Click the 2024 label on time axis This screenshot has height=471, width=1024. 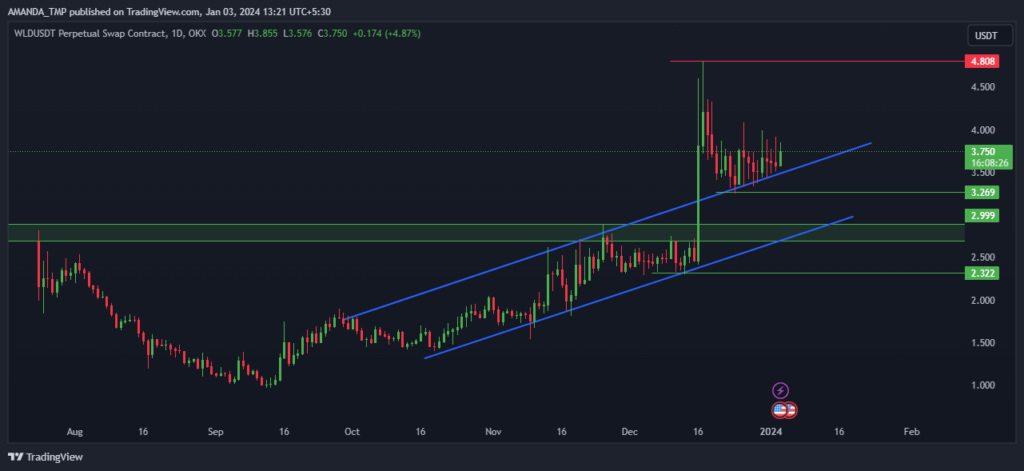[771, 432]
